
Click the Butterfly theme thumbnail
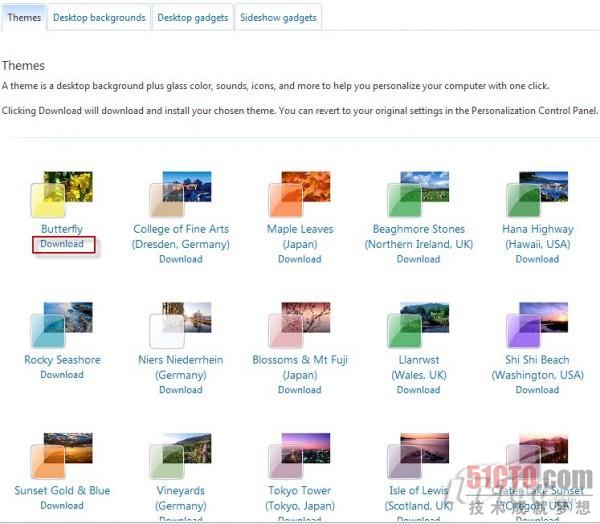(x=62, y=194)
